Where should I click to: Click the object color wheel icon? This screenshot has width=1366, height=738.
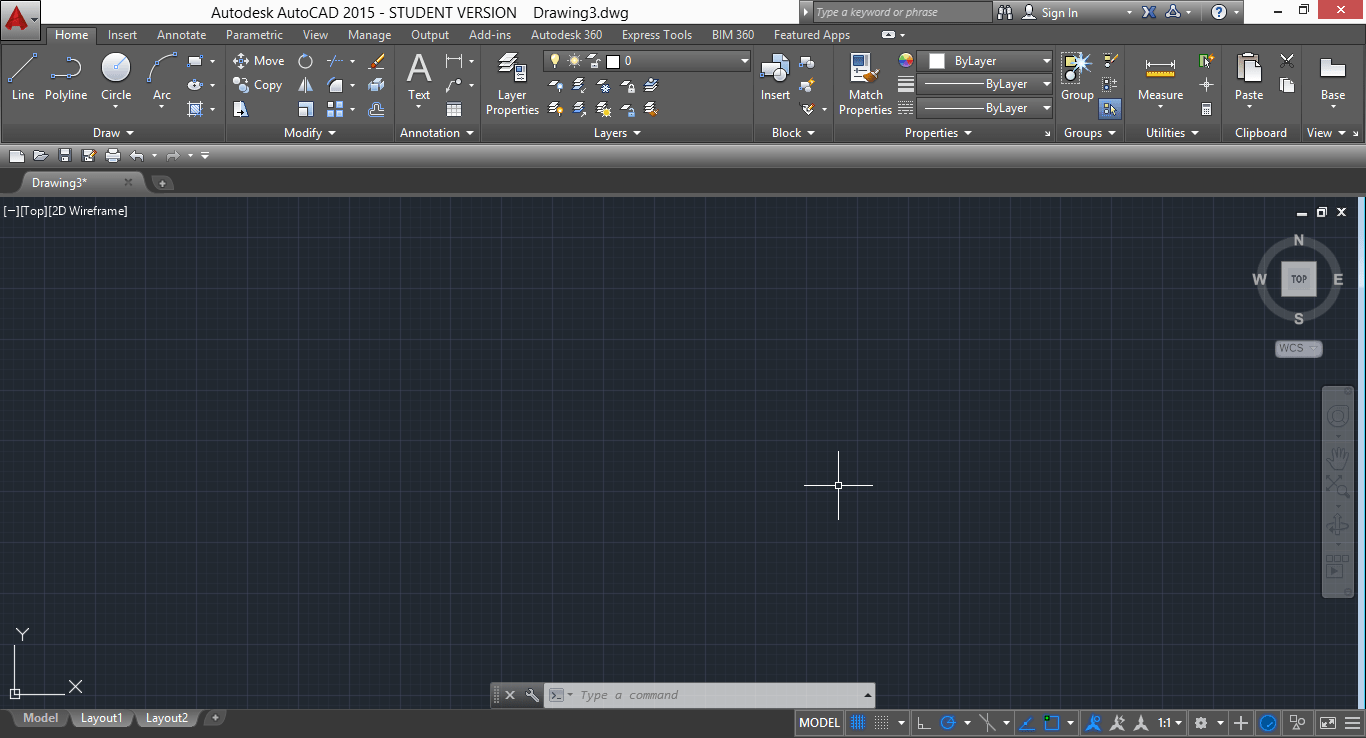click(x=906, y=61)
